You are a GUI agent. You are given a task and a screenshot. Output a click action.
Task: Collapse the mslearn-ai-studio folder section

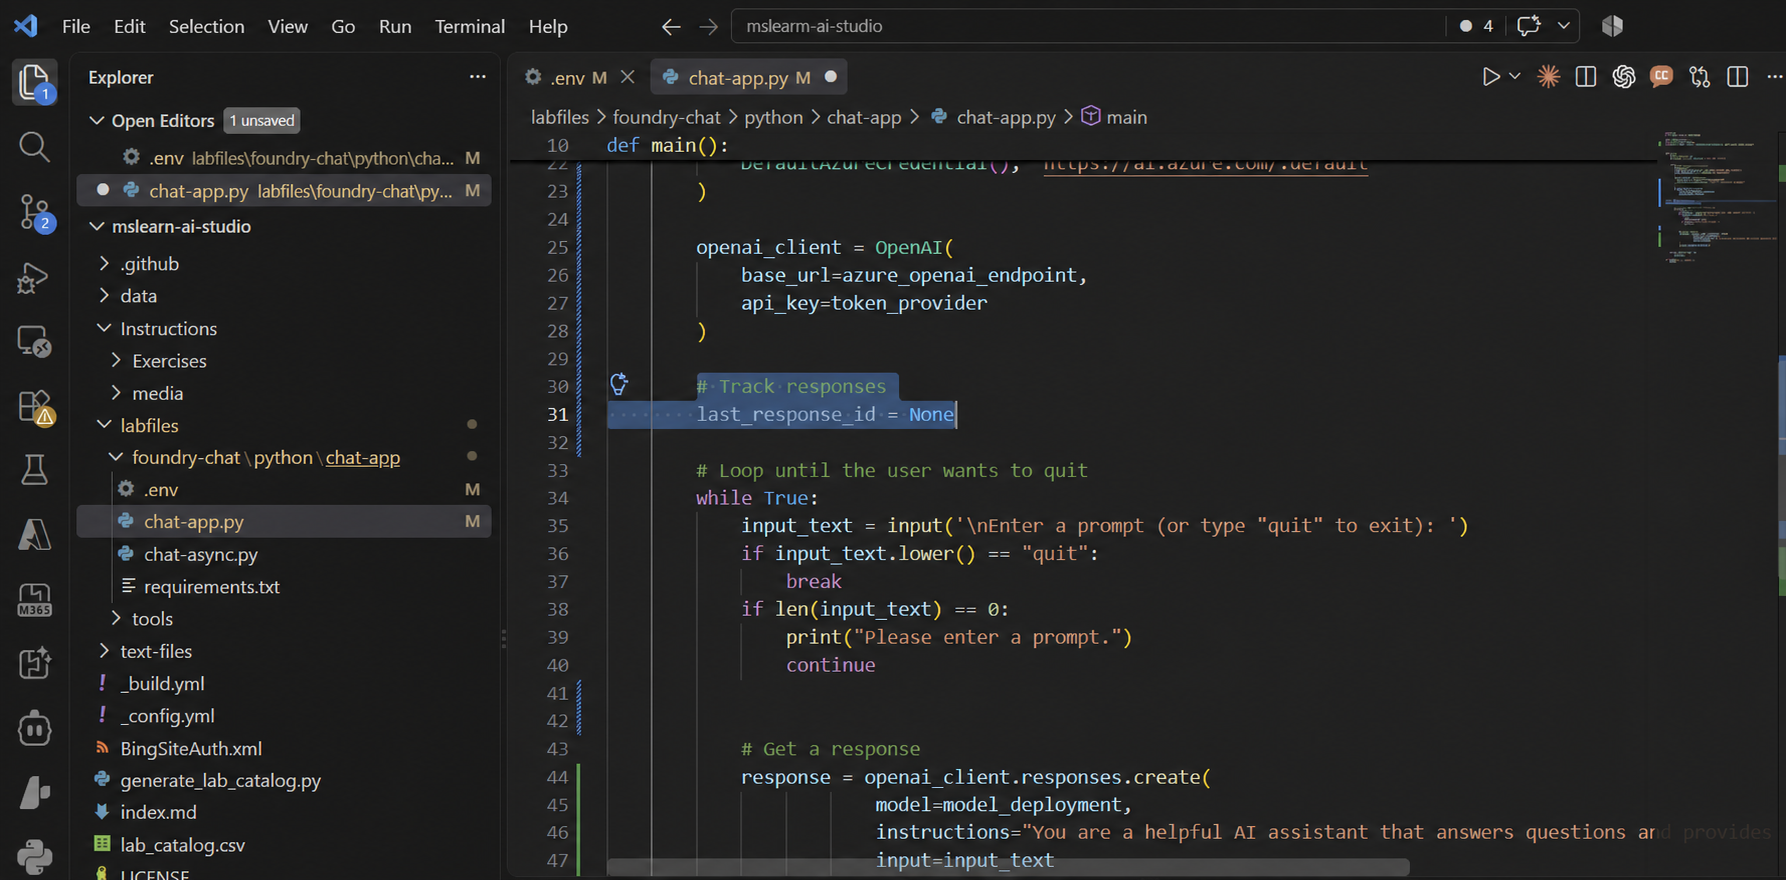pyautogui.click(x=97, y=227)
